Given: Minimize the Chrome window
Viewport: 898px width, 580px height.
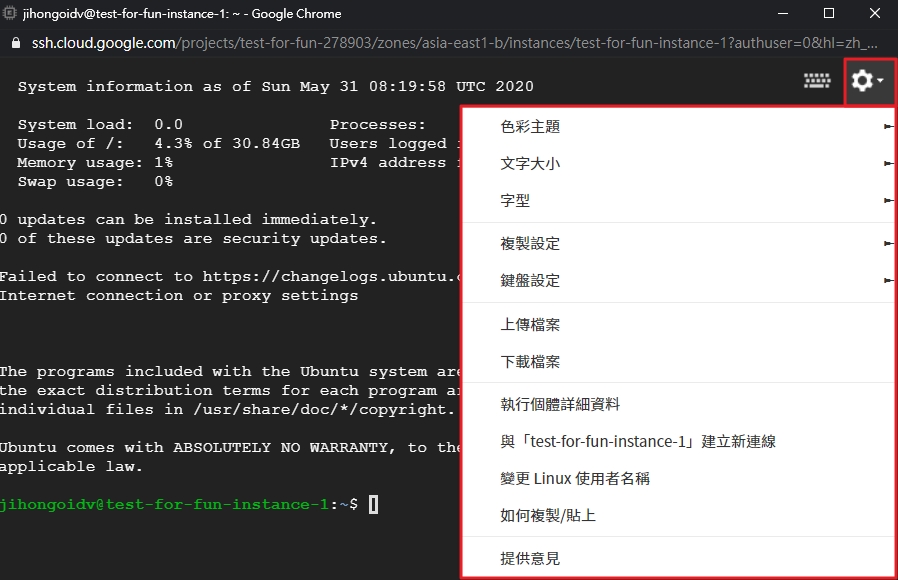Looking at the screenshot, I should tap(783, 13).
